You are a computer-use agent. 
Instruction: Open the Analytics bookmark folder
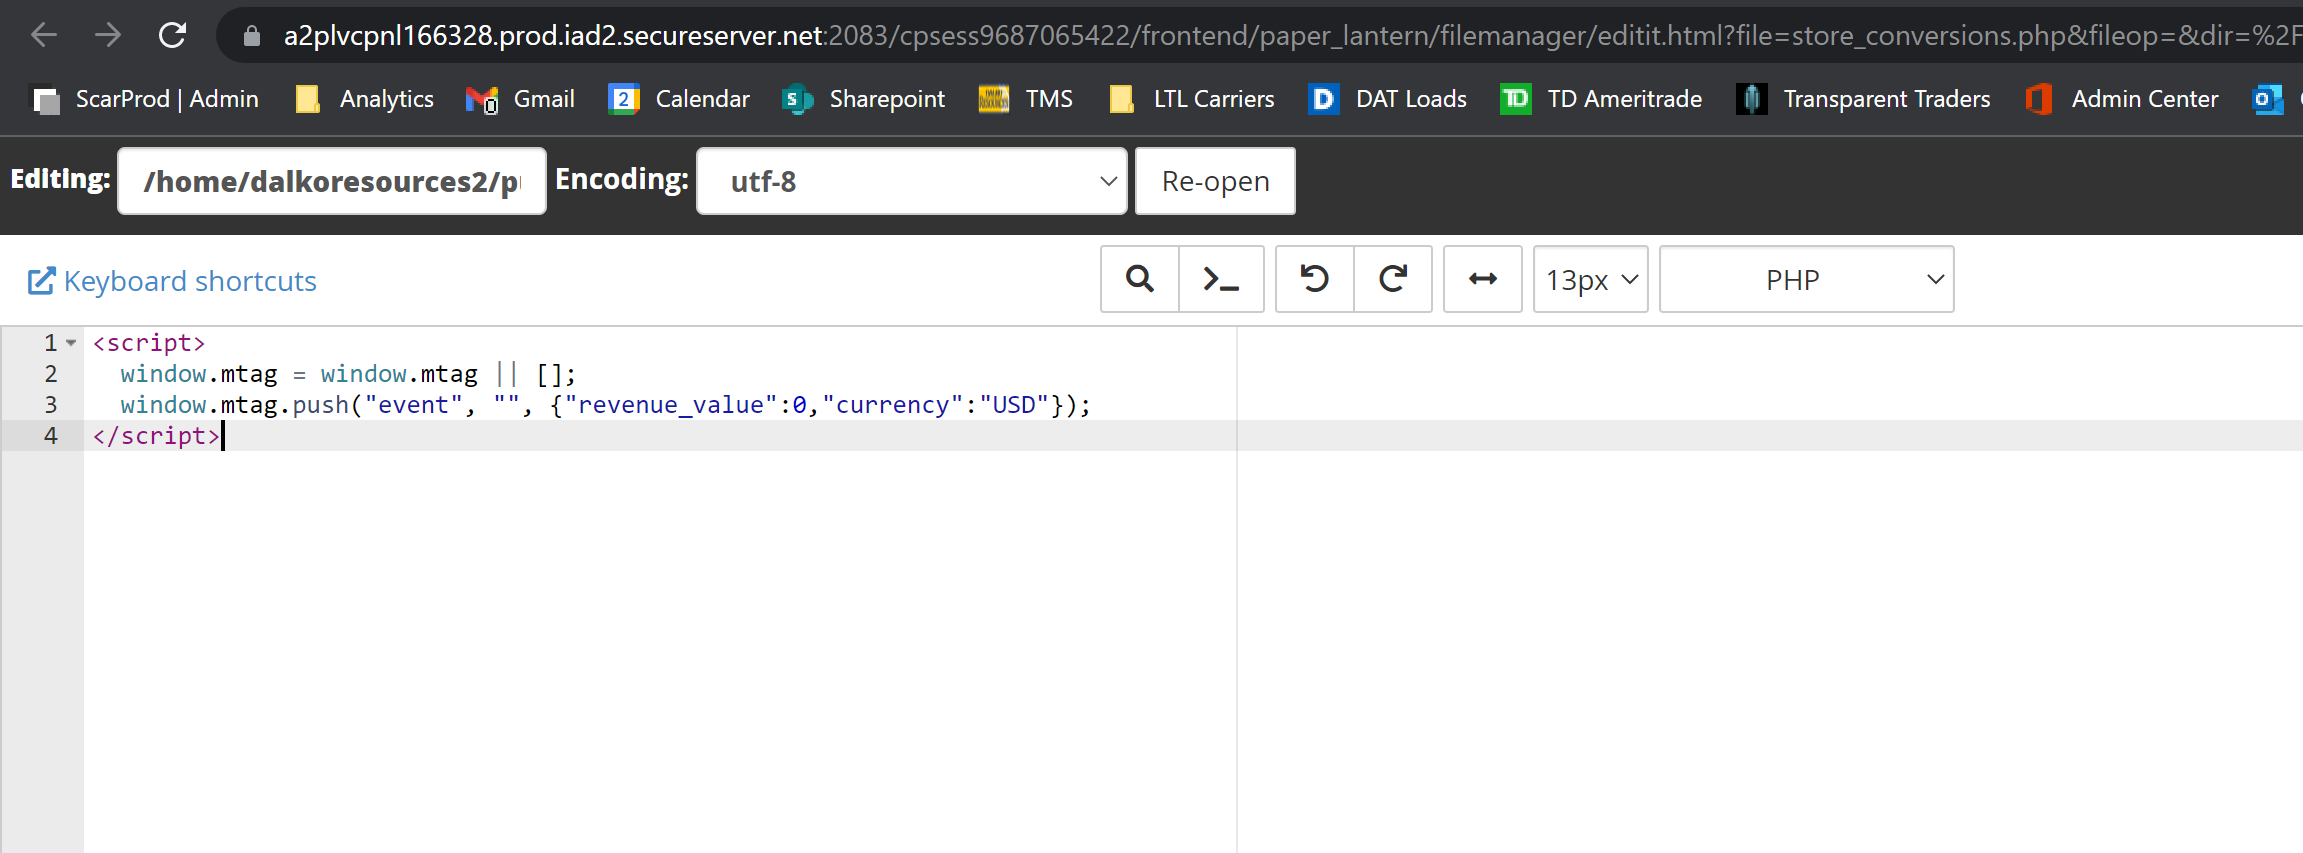(365, 99)
